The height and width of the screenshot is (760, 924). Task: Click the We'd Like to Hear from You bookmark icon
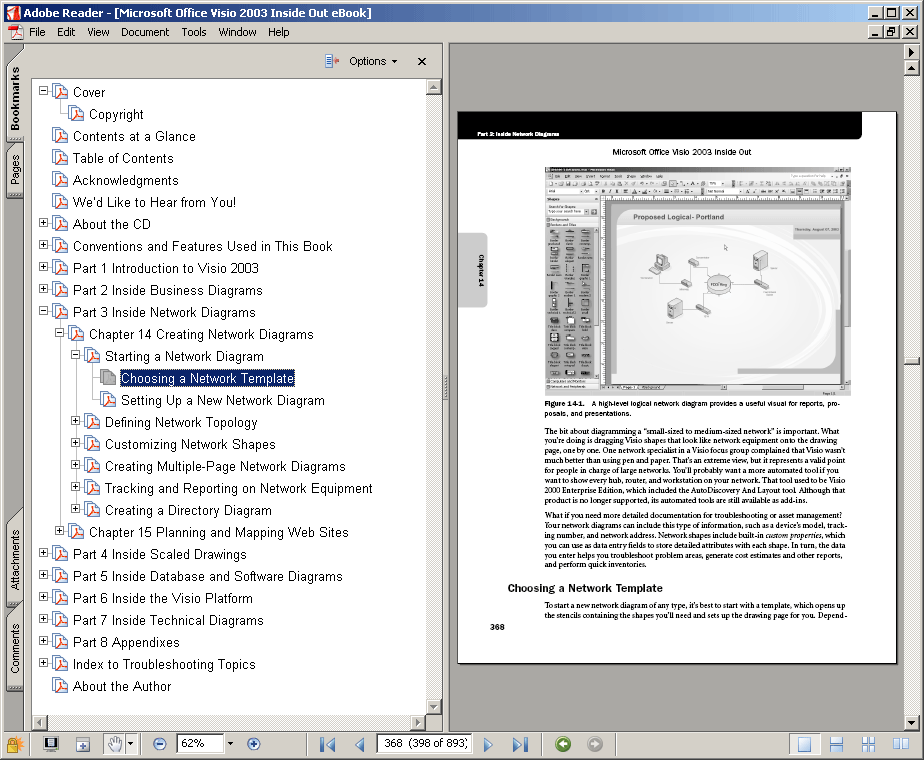tap(60, 201)
